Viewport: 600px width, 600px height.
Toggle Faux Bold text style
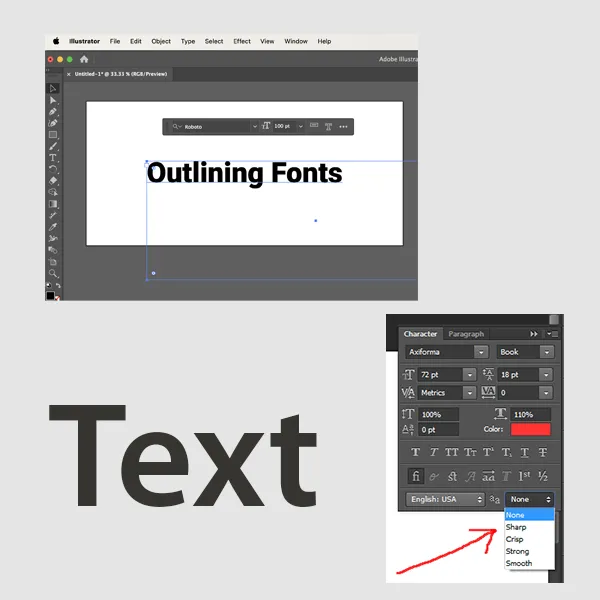coord(409,453)
